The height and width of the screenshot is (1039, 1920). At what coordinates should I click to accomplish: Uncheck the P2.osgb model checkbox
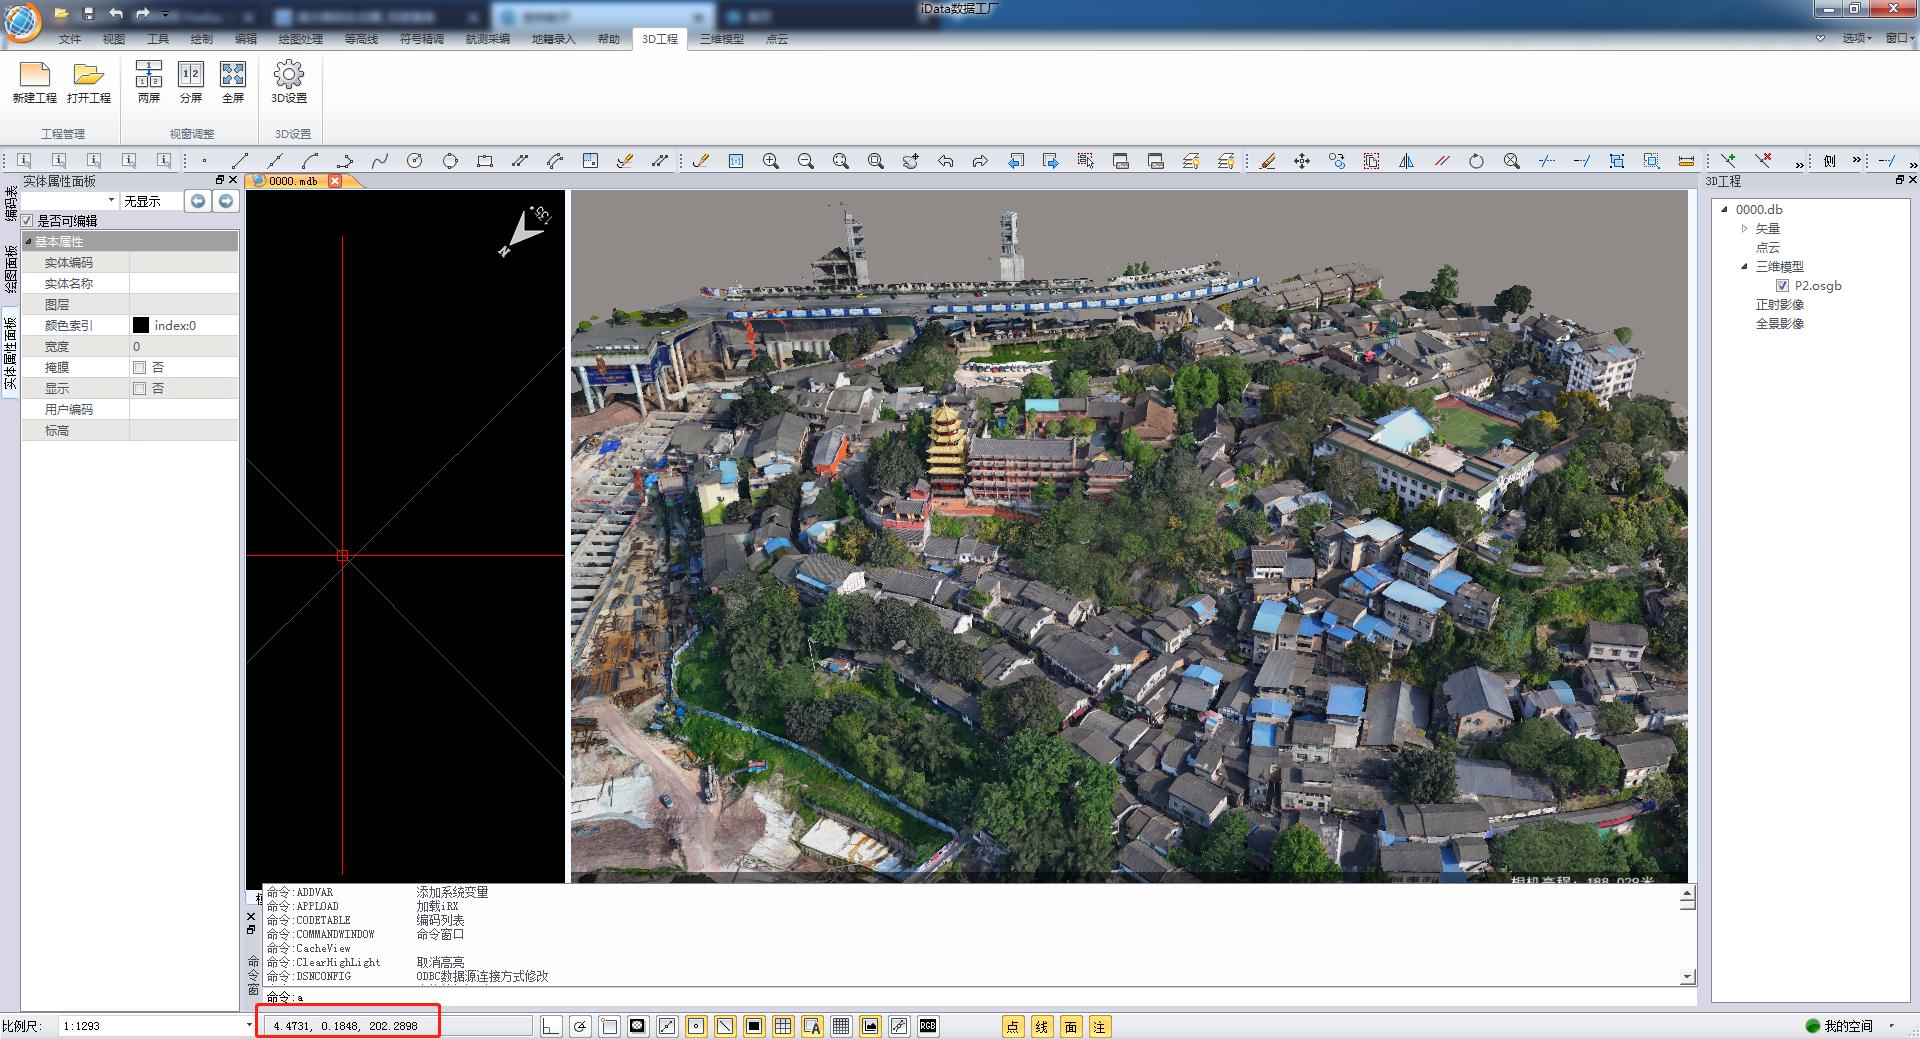click(x=1782, y=286)
